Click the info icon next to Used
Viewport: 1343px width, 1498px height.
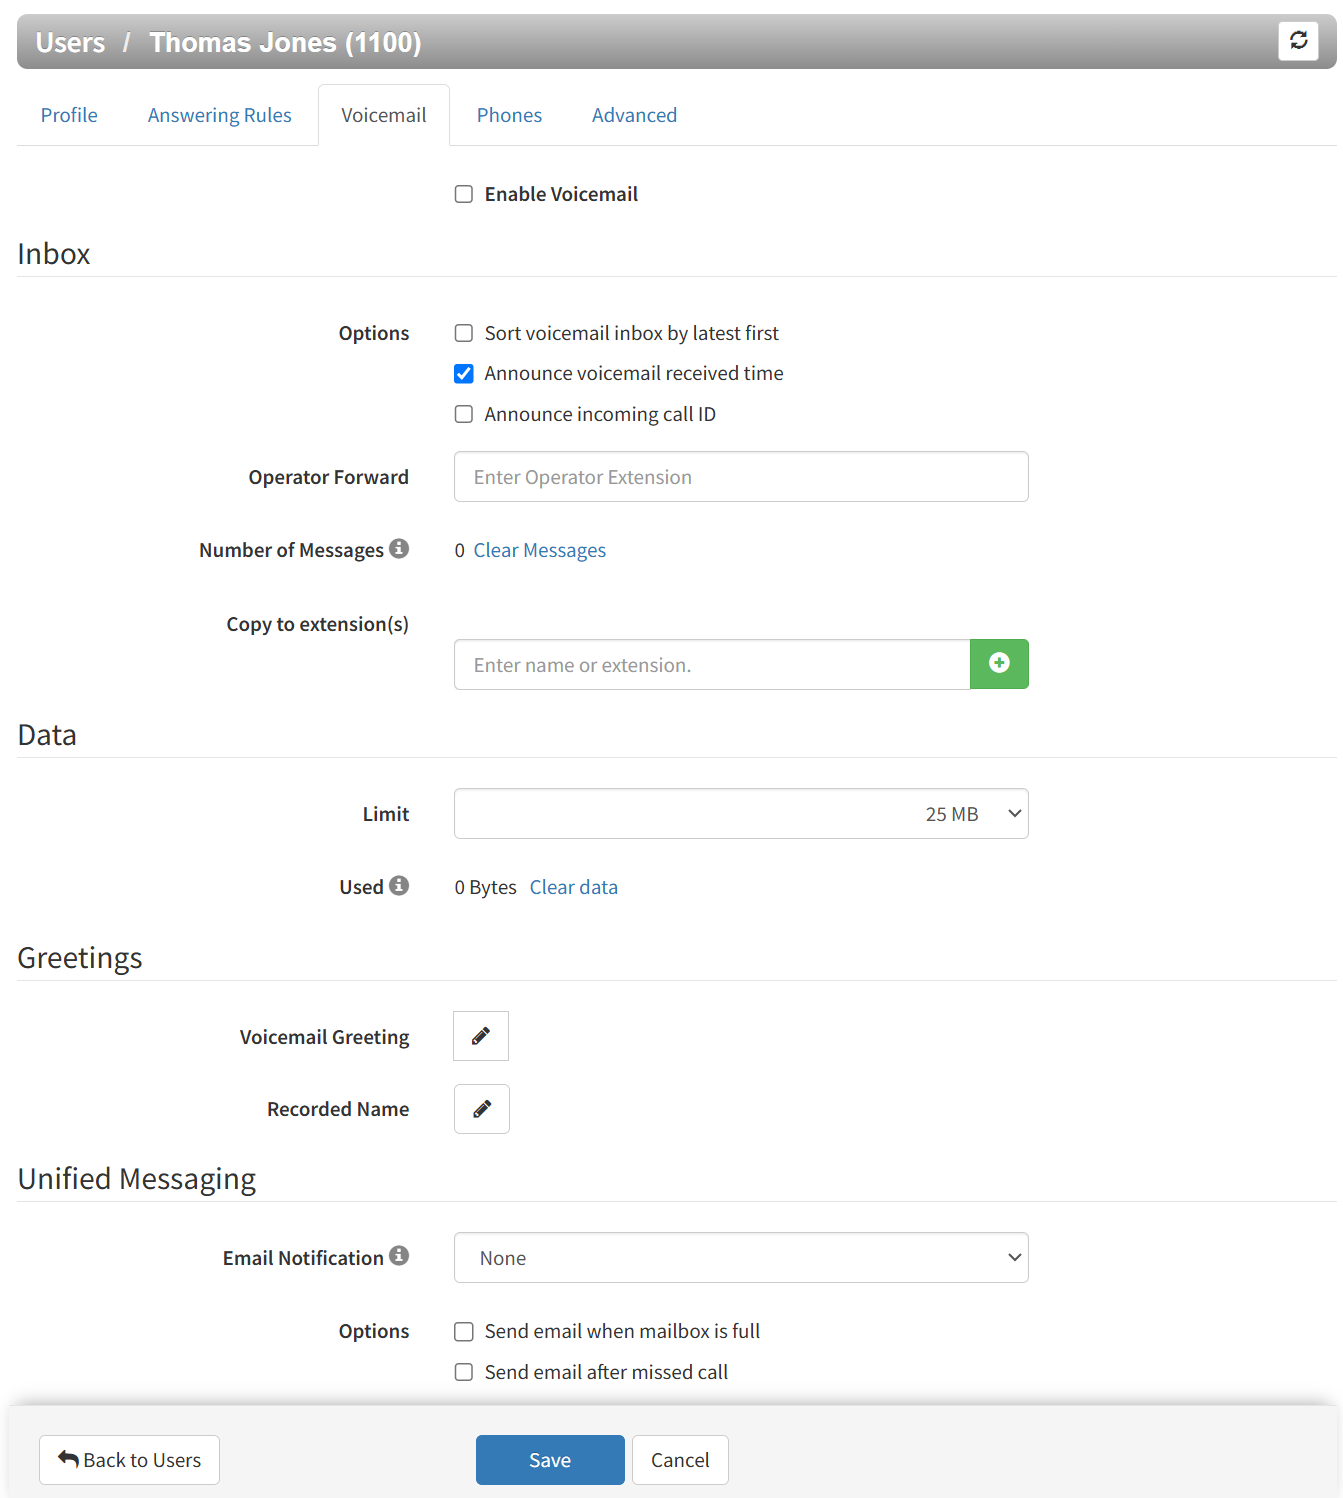(x=399, y=885)
